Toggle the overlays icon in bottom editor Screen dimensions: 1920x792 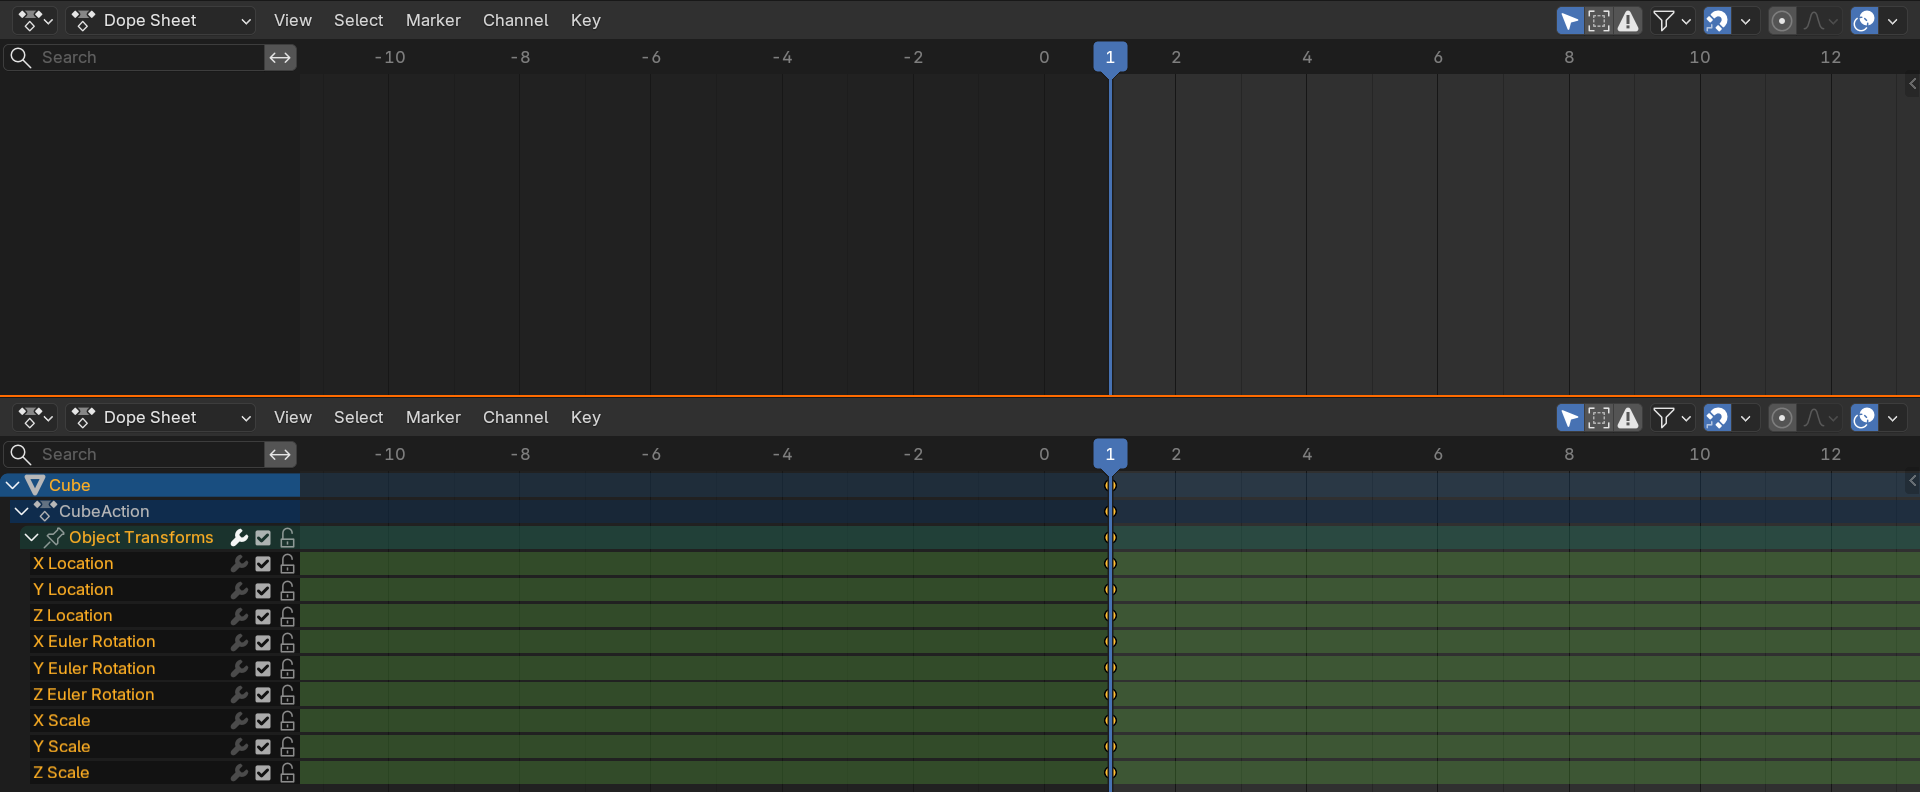1864,417
